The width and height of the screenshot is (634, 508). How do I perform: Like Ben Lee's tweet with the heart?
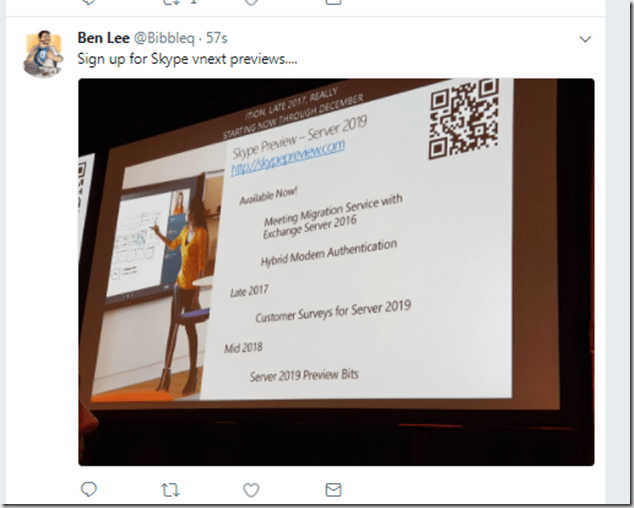(251, 490)
